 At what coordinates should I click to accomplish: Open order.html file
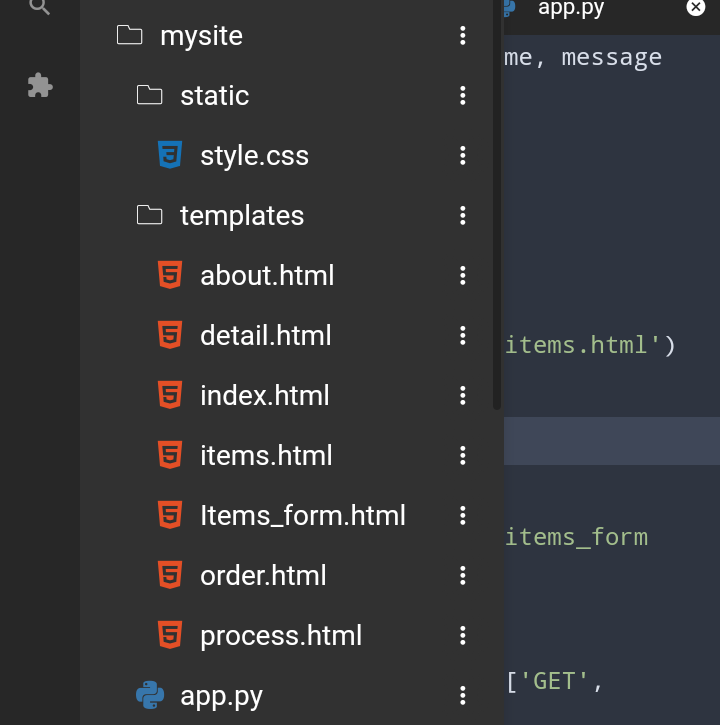263,575
